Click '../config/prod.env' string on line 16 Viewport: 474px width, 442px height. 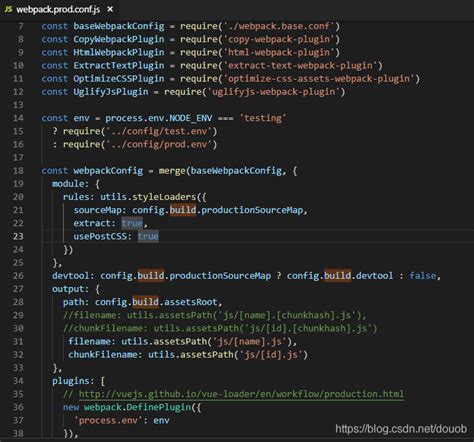tap(159, 144)
